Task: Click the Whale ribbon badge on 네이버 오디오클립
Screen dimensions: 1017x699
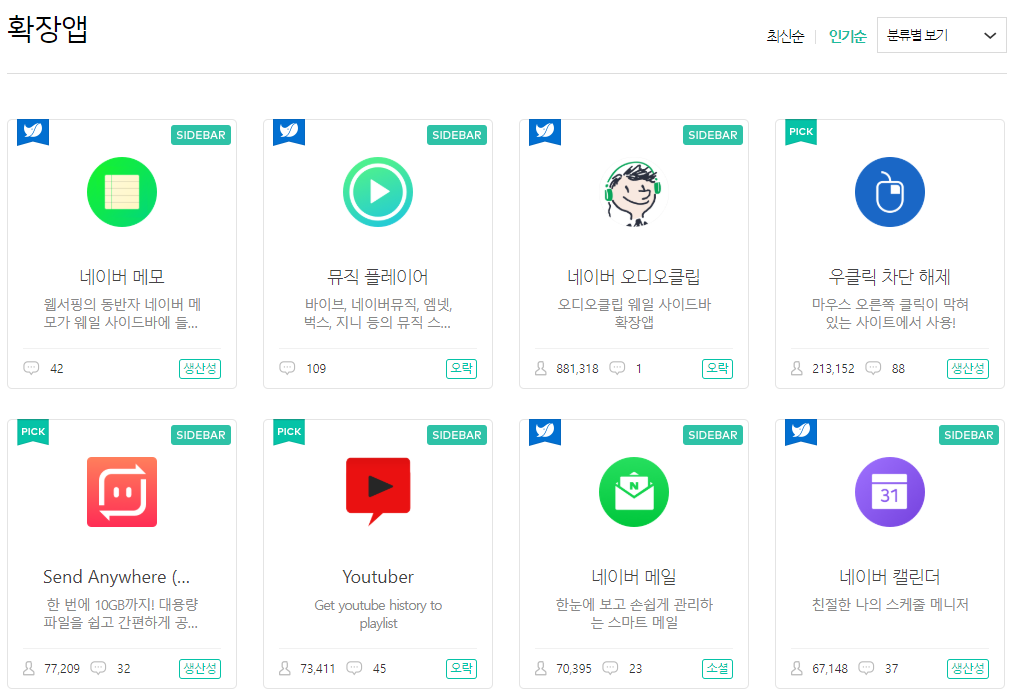Action: point(545,132)
